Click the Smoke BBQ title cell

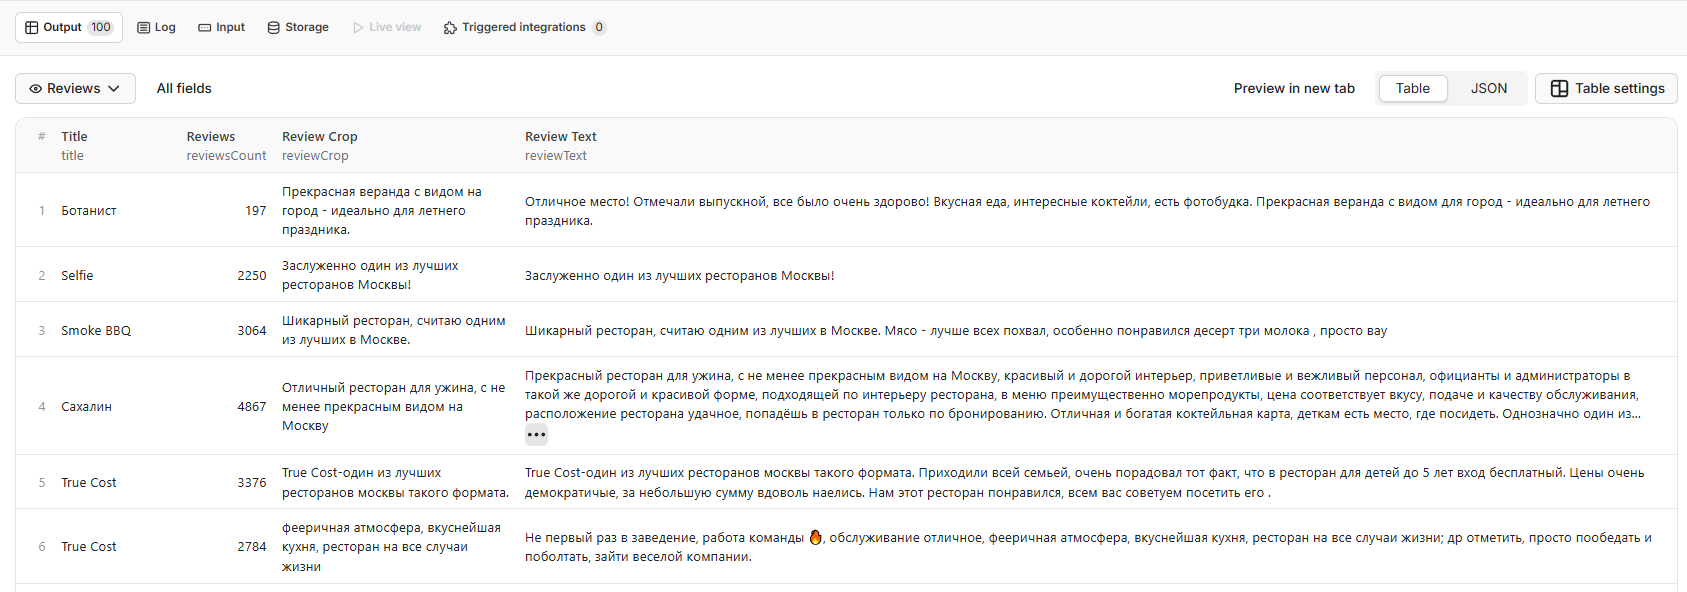pos(96,330)
